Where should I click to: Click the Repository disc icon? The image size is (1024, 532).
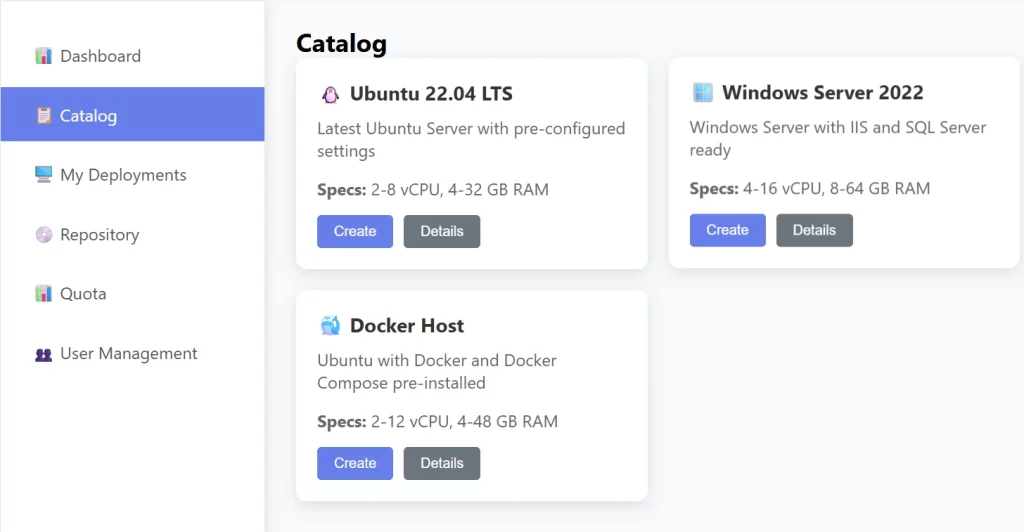[43, 234]
